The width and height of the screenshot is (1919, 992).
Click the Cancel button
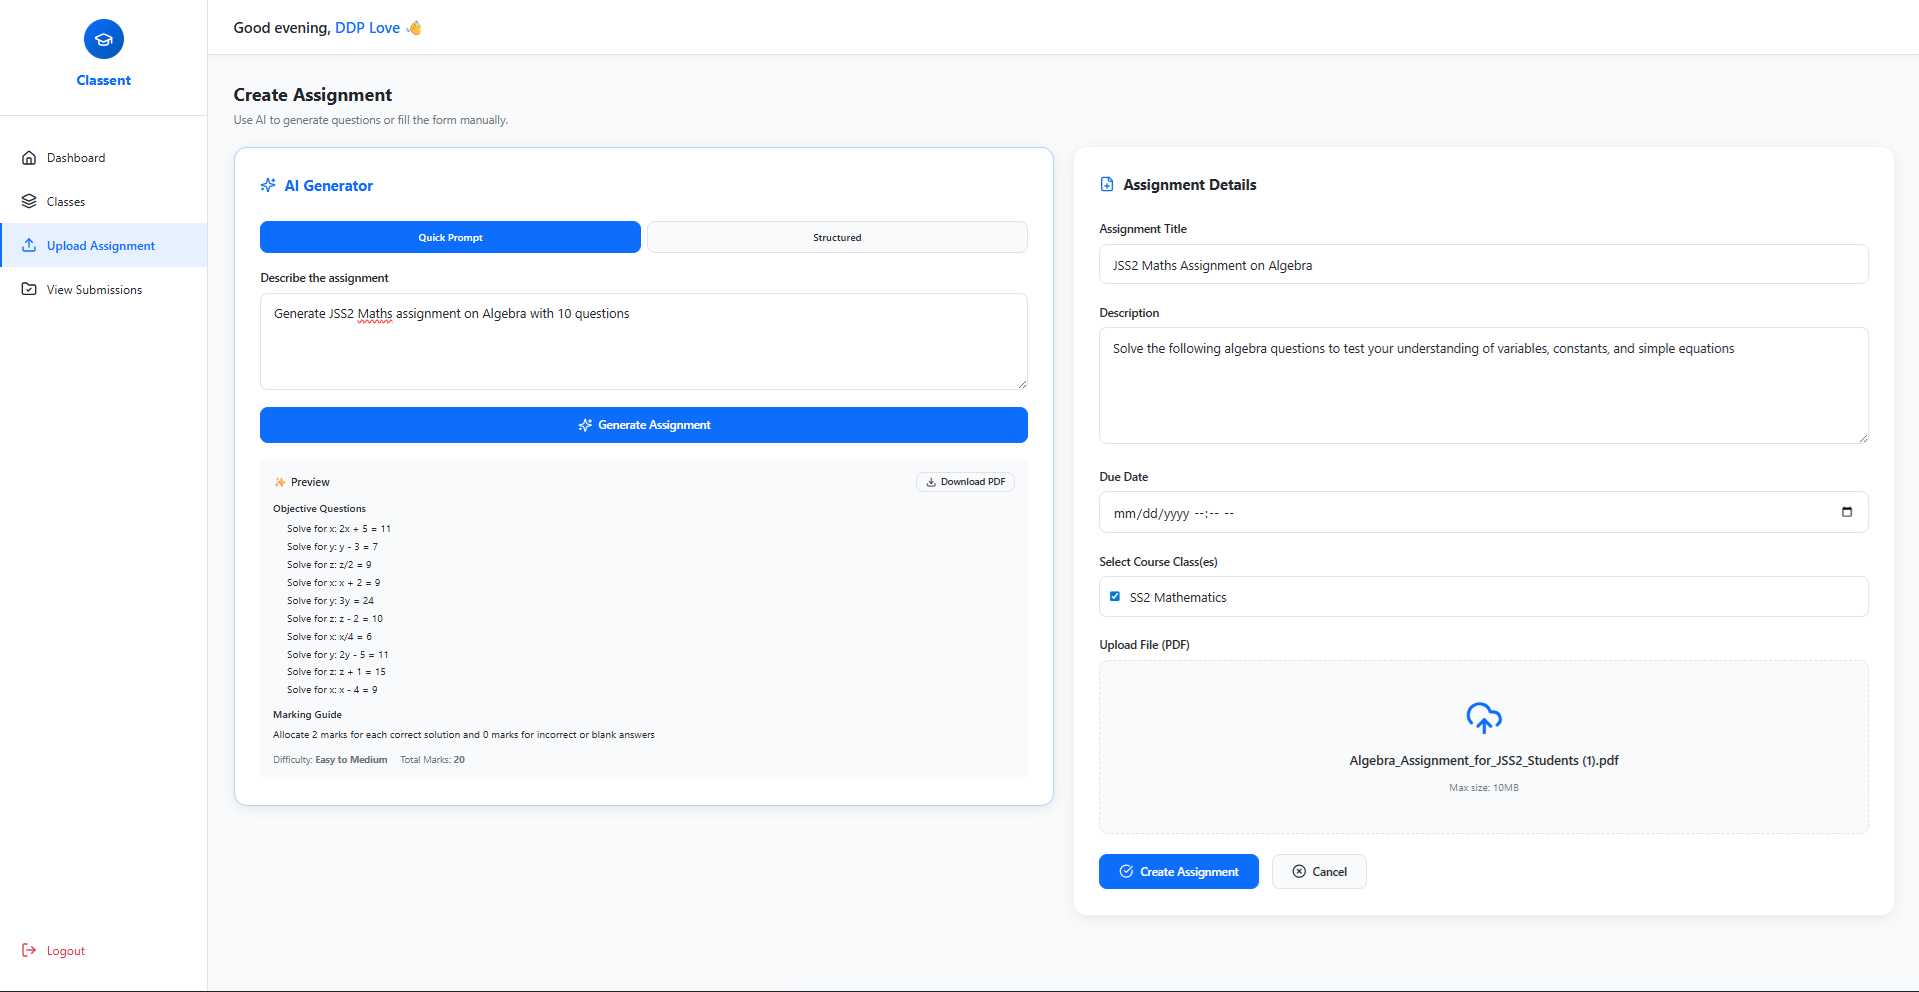[1319, 872]
